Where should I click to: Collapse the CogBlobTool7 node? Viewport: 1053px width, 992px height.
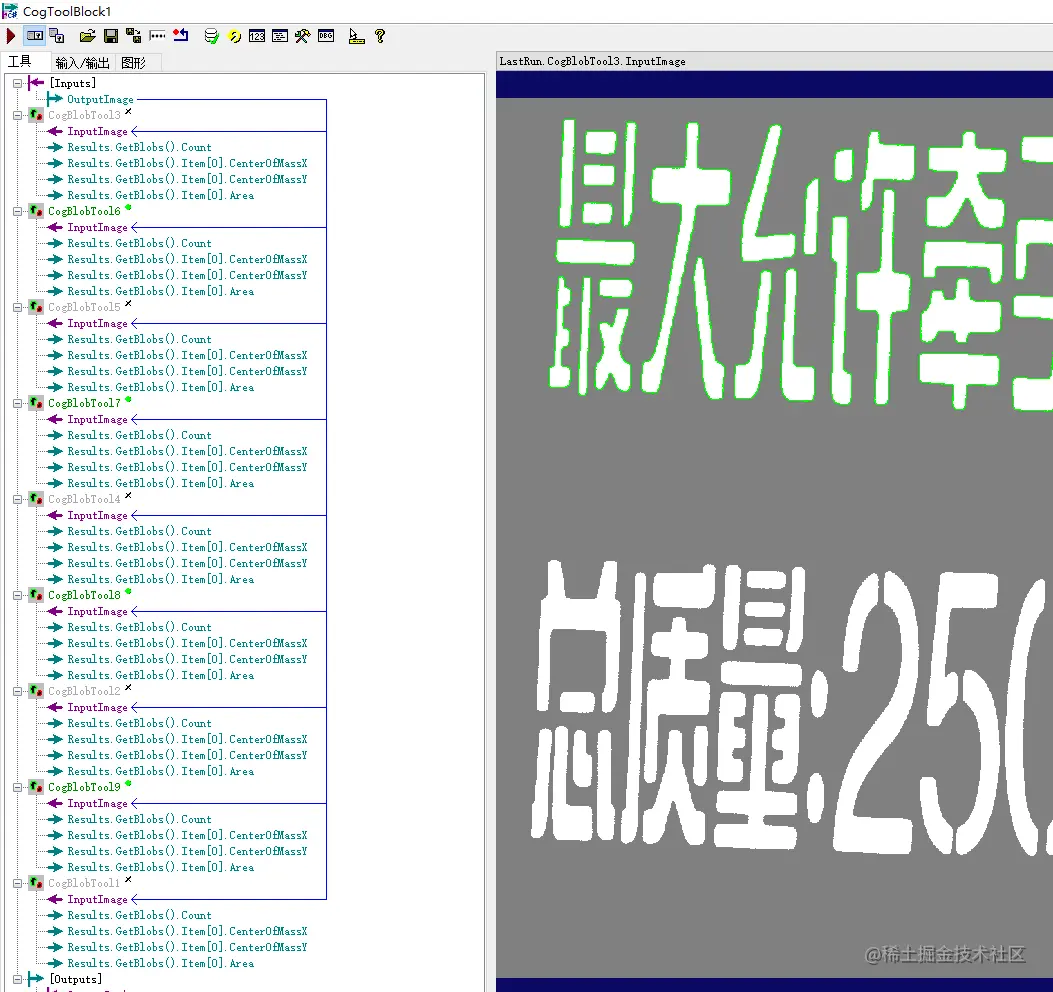click(17, 404)
